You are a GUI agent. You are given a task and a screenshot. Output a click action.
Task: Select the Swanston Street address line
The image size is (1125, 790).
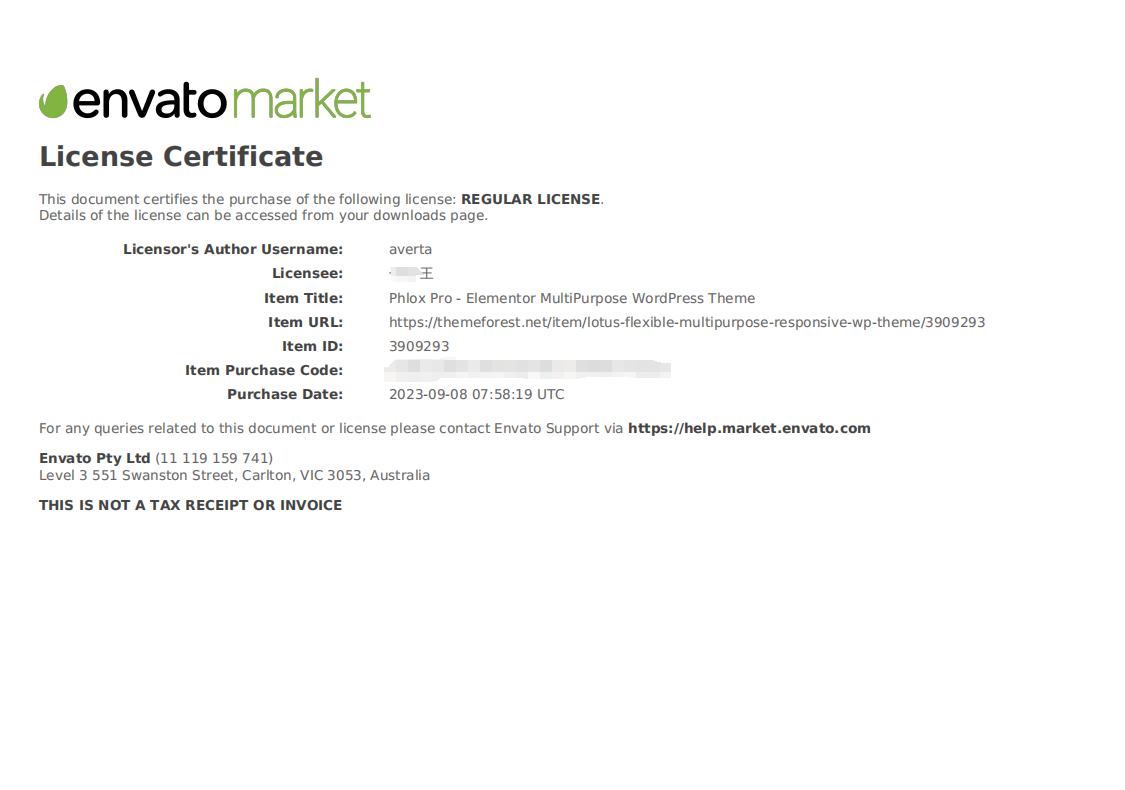click(x=234, y=475)
